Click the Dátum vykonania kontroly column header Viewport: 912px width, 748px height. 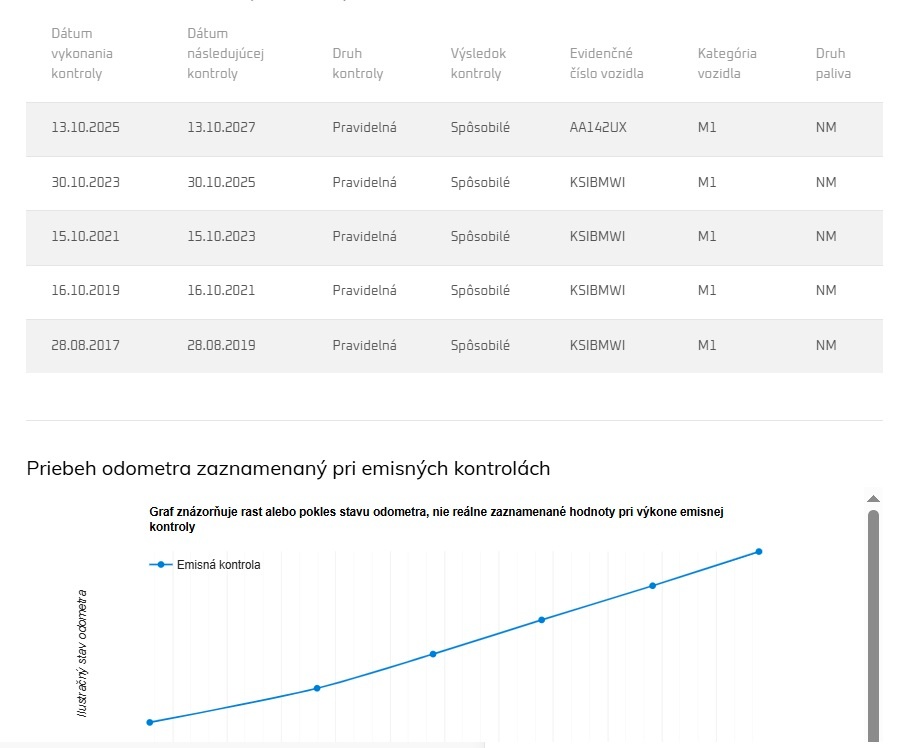(x=82, y=54)
